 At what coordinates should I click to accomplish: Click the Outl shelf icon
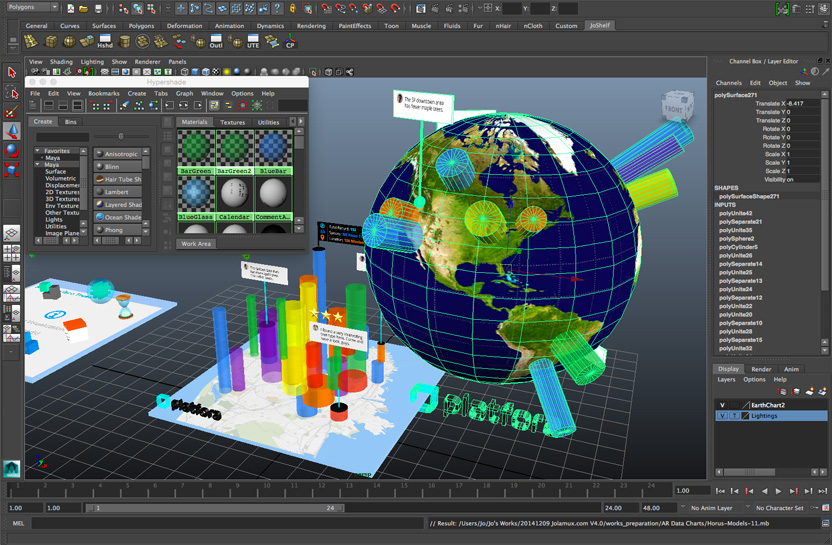[x=216, y=42]
